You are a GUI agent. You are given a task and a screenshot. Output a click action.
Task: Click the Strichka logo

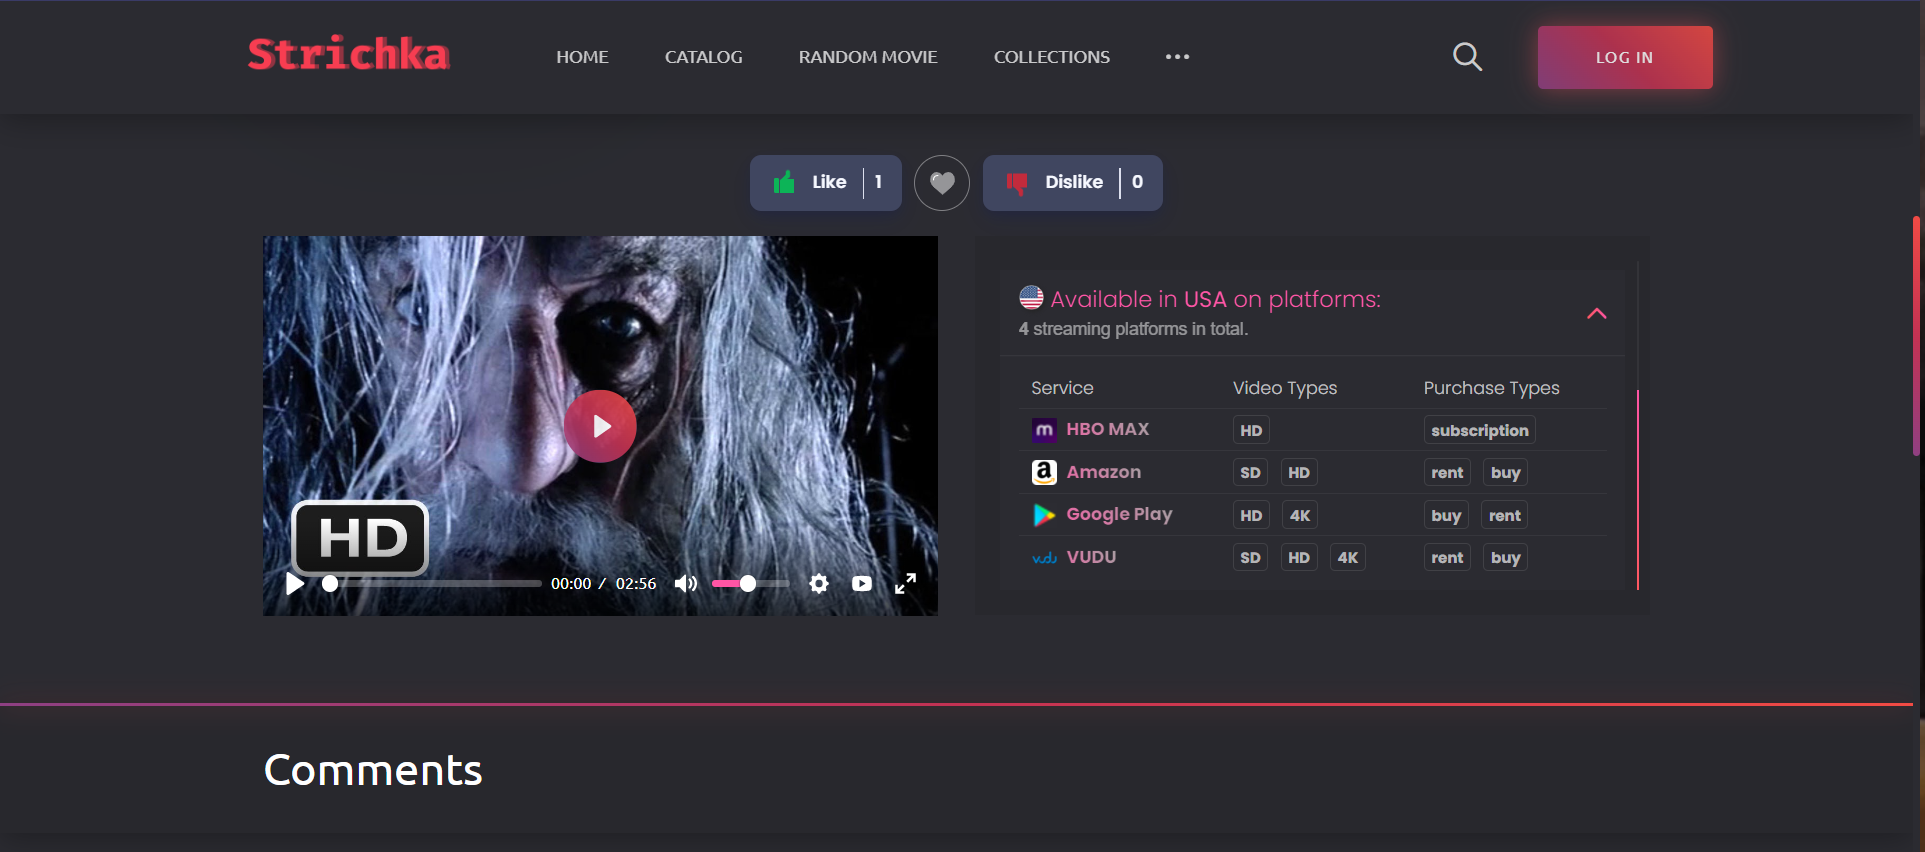coord(349,54)
